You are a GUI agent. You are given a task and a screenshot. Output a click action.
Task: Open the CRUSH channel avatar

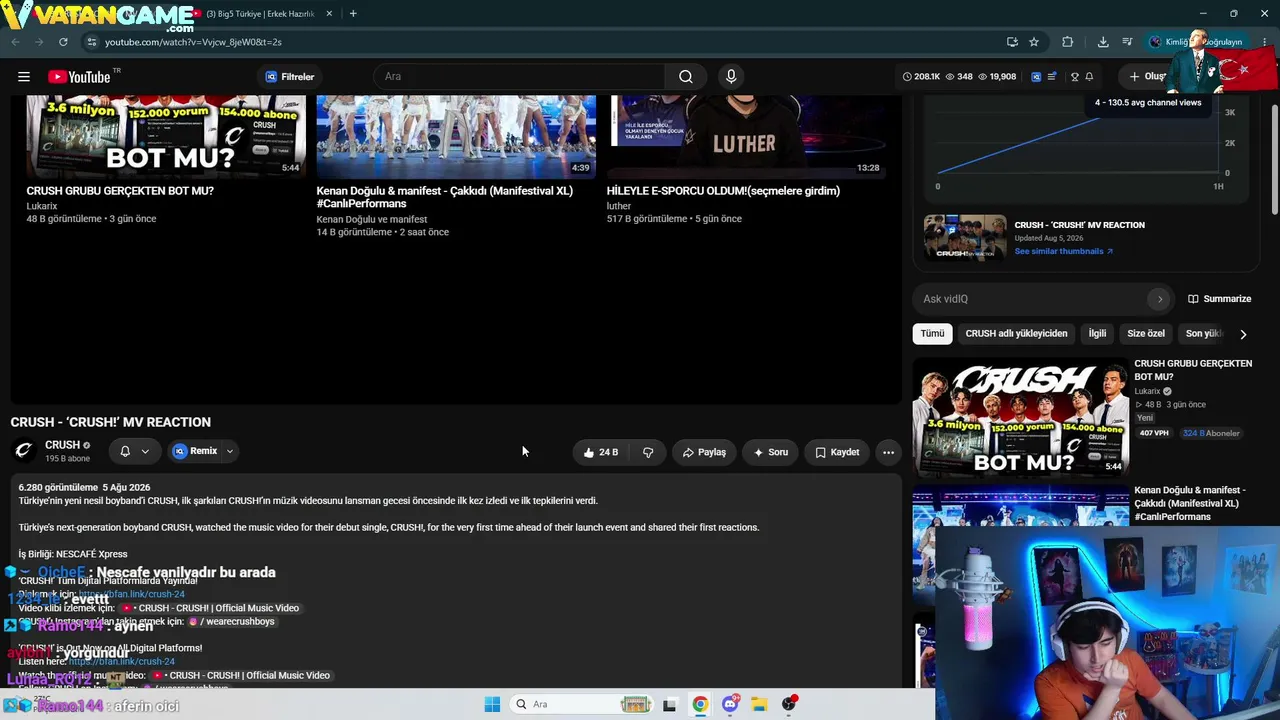24,451
